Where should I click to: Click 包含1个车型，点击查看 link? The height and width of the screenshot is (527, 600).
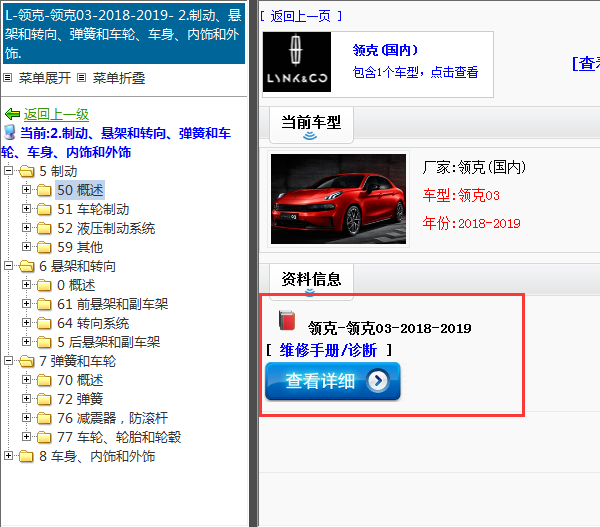415,72
